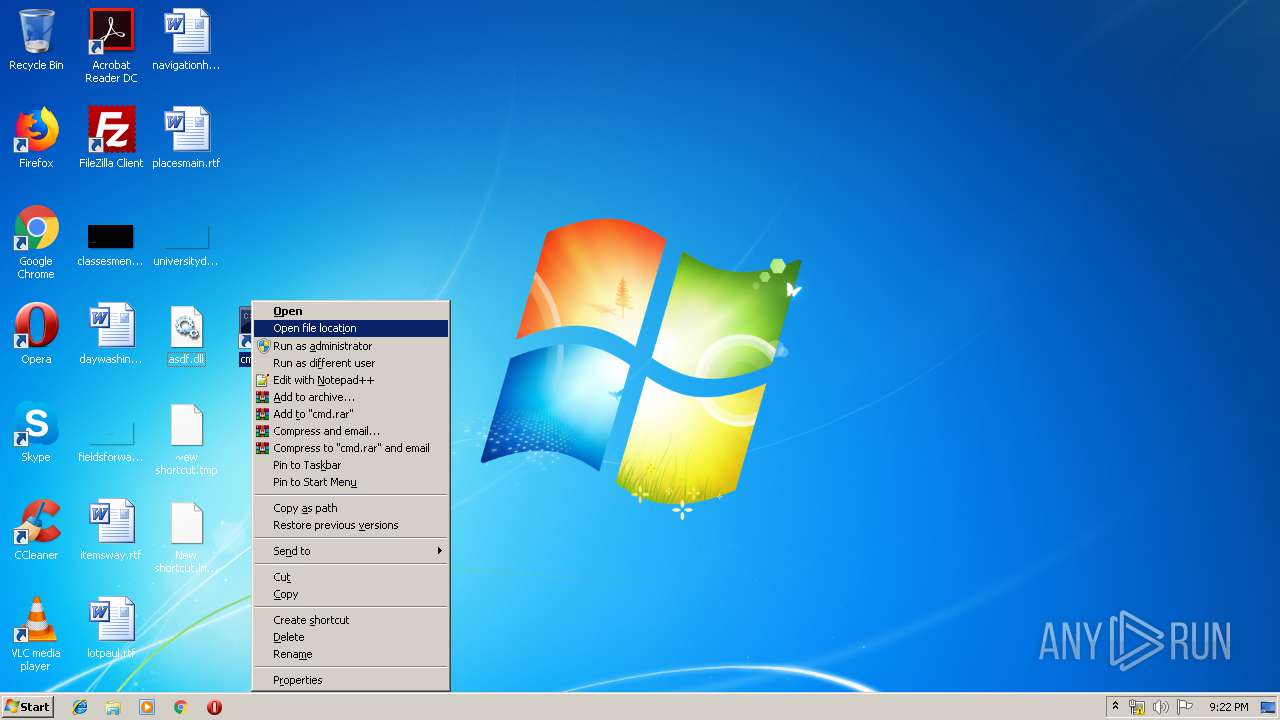Viewport: 1280px width, 720px height.
Task: Select the Google Chrome desktop shortcut
Action: point(36,243)
